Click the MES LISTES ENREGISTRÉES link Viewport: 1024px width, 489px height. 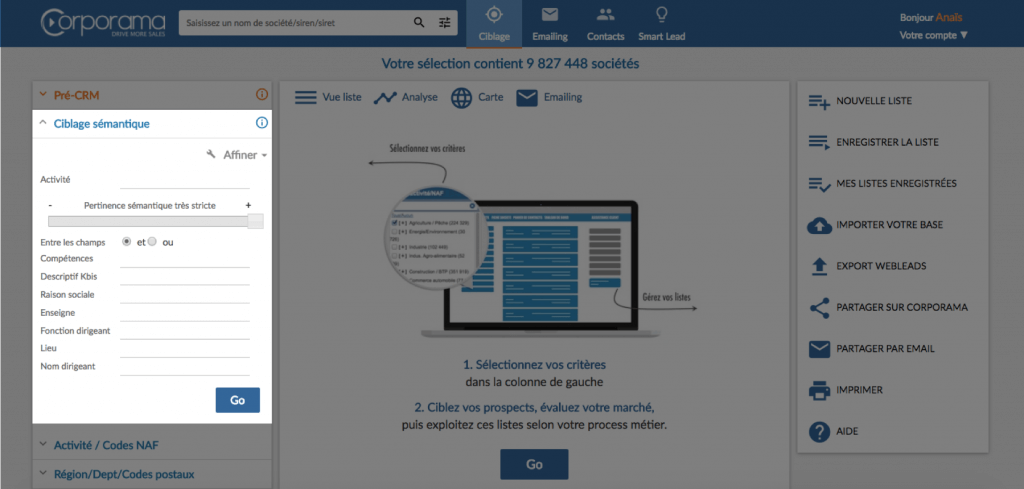(896, 183)
